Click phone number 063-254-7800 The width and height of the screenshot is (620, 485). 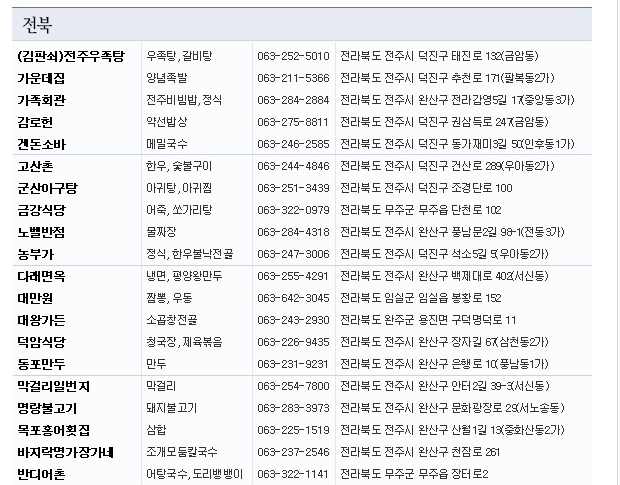tap(293, 386)
